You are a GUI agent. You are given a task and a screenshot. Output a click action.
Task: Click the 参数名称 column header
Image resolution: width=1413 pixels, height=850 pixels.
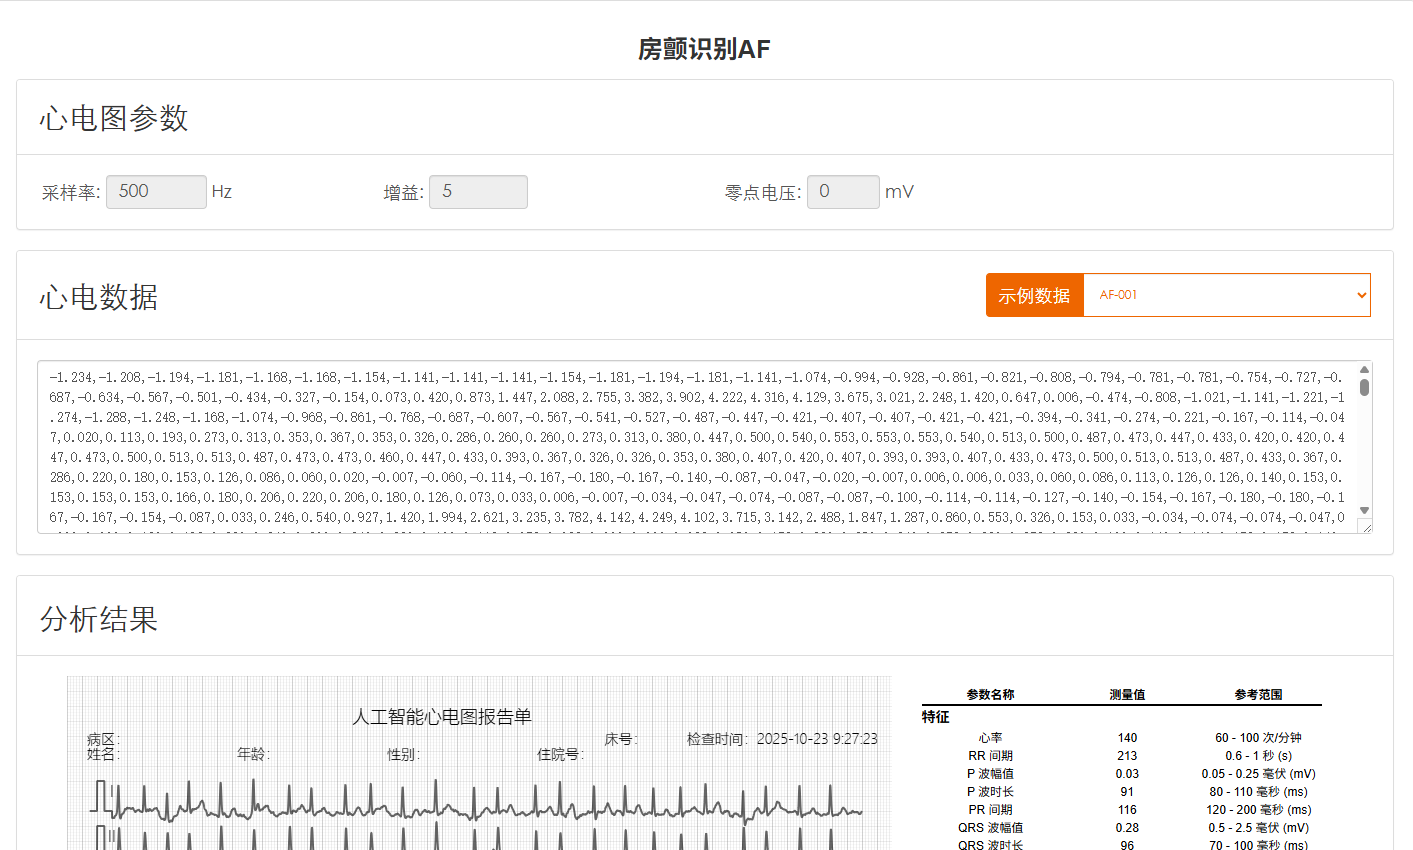coord(990,694)
